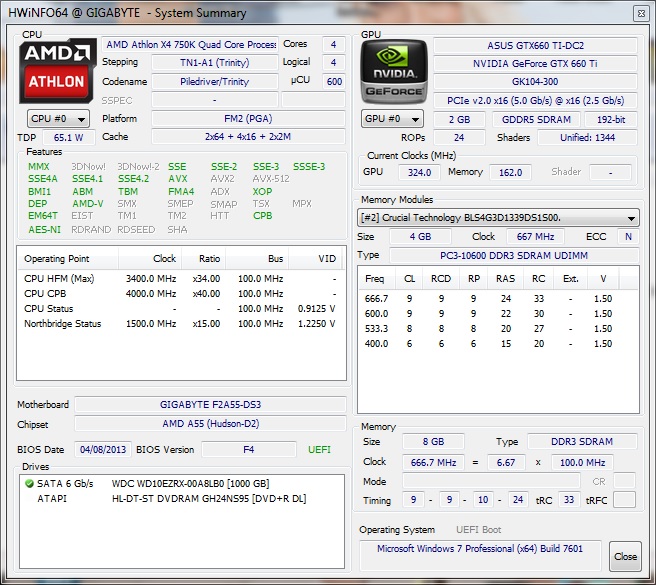The width and height of the screenshot is (656, 585).
Task: Click the NVIDIA GeForce GPU logo
Action: point(394,71)
